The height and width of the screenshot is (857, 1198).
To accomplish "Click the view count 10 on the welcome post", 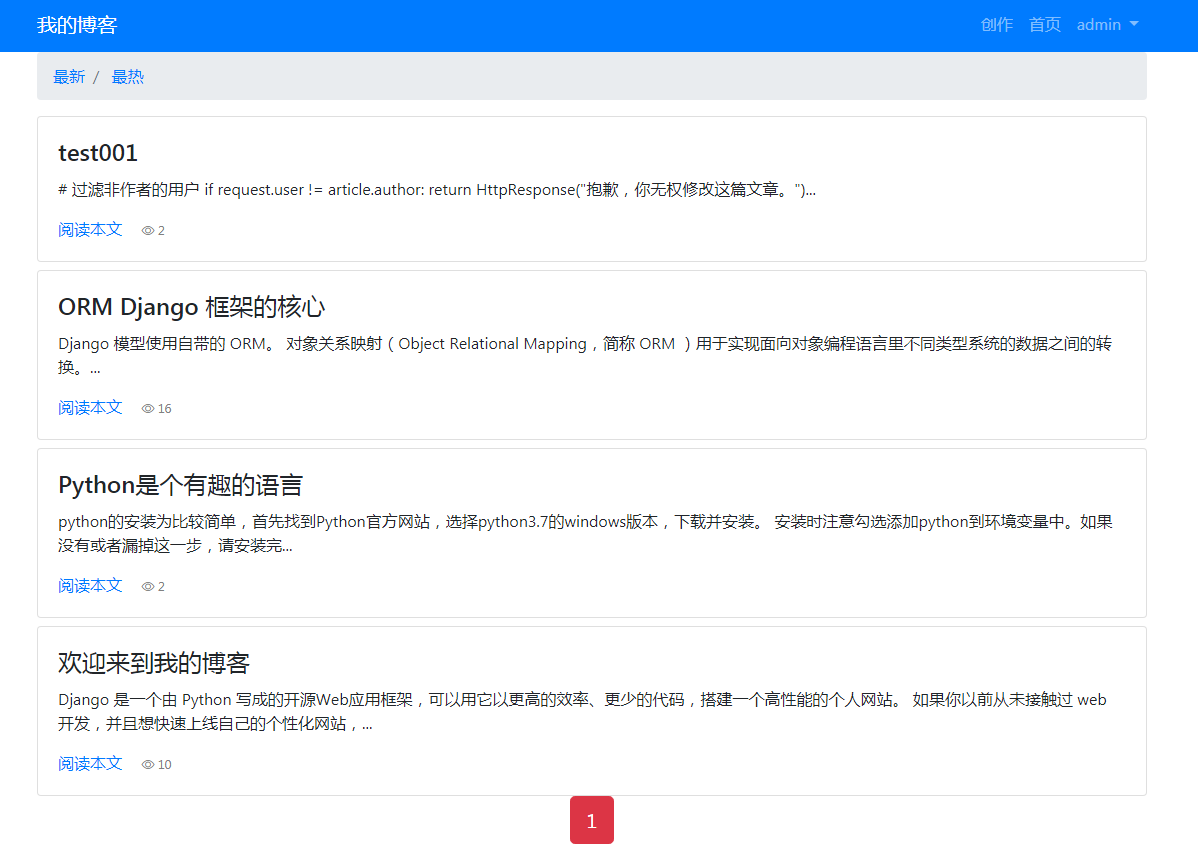I will click(166, 764).
